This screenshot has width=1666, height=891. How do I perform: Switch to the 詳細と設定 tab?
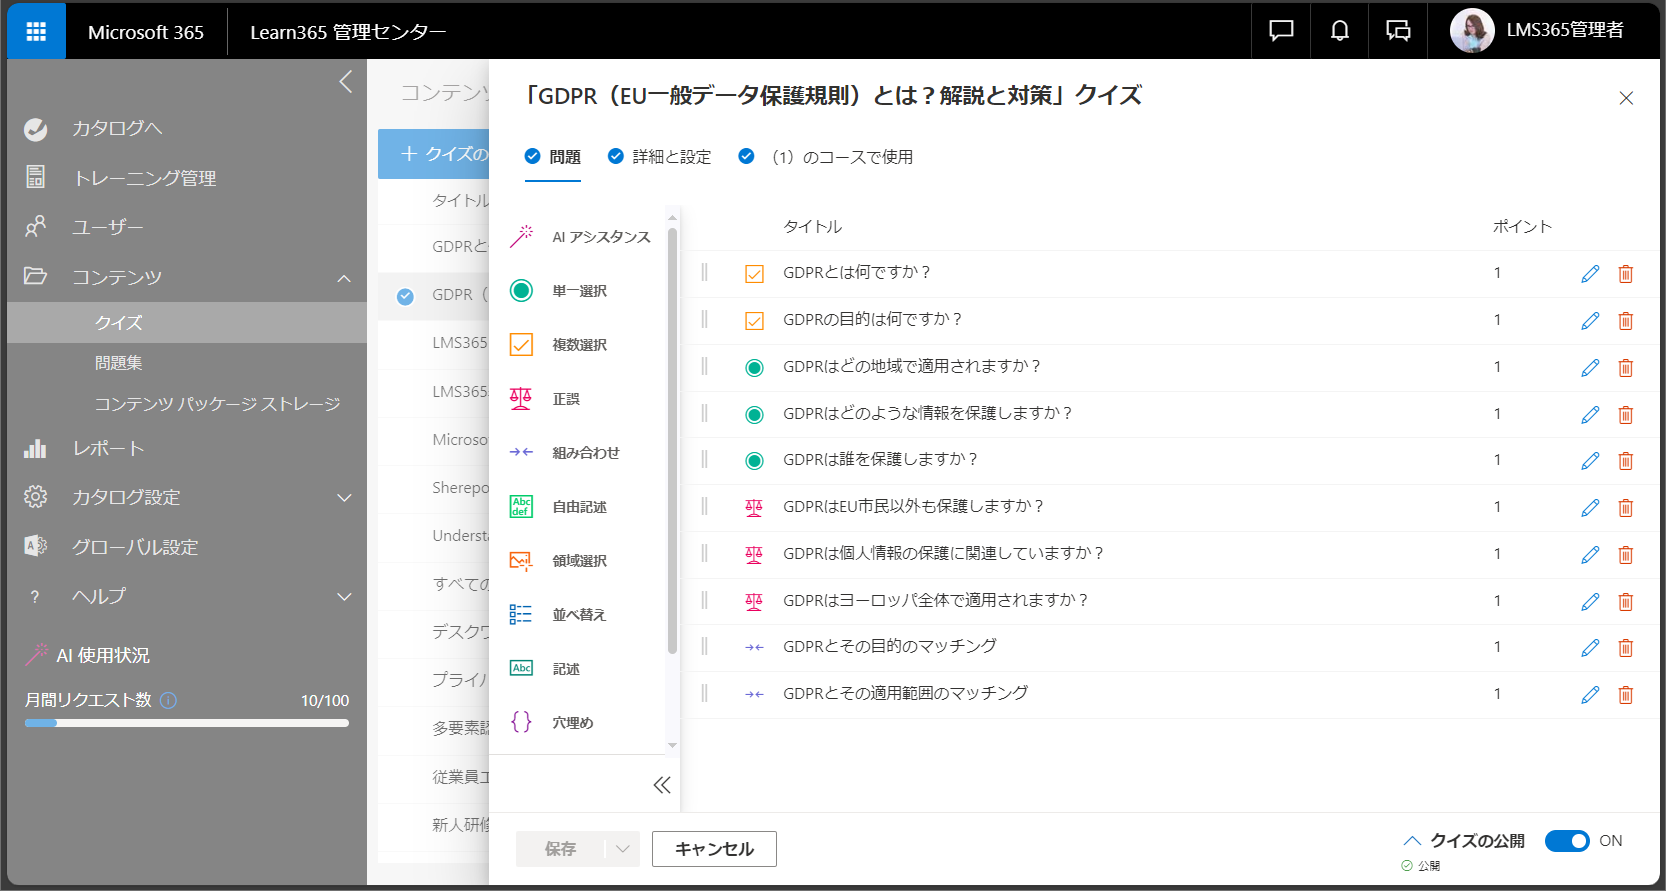click(x=660, y=157)
